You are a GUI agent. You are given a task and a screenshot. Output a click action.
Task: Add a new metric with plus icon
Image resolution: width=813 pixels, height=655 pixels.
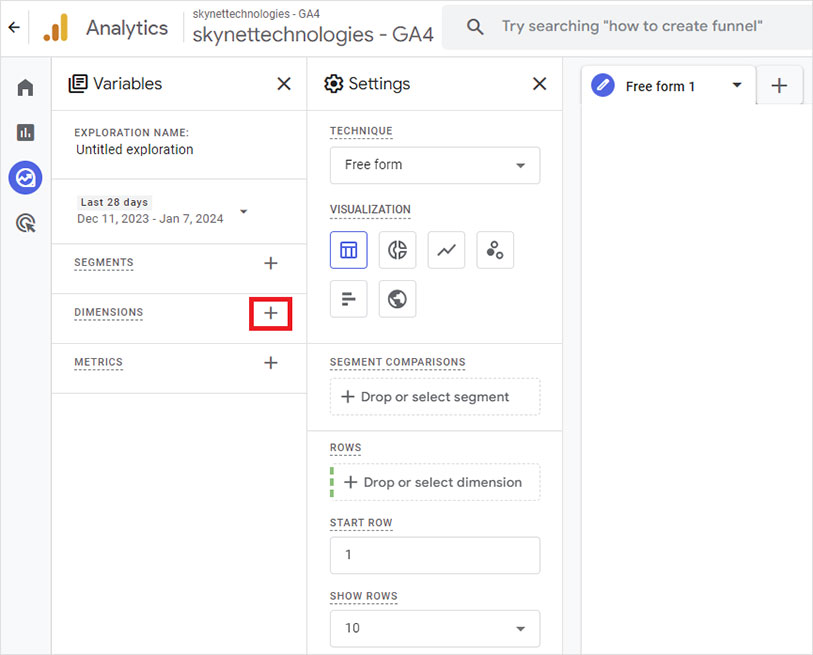pyautogui.click(x=270, y=363)
